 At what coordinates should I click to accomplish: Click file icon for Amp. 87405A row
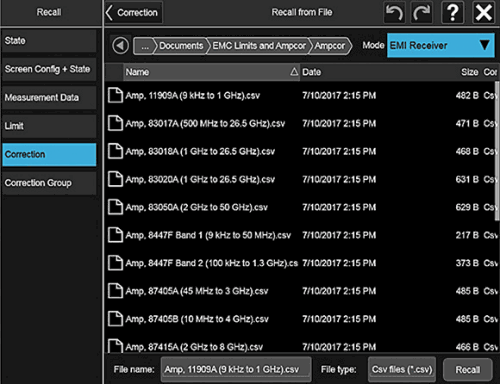(x=115, y=291)
